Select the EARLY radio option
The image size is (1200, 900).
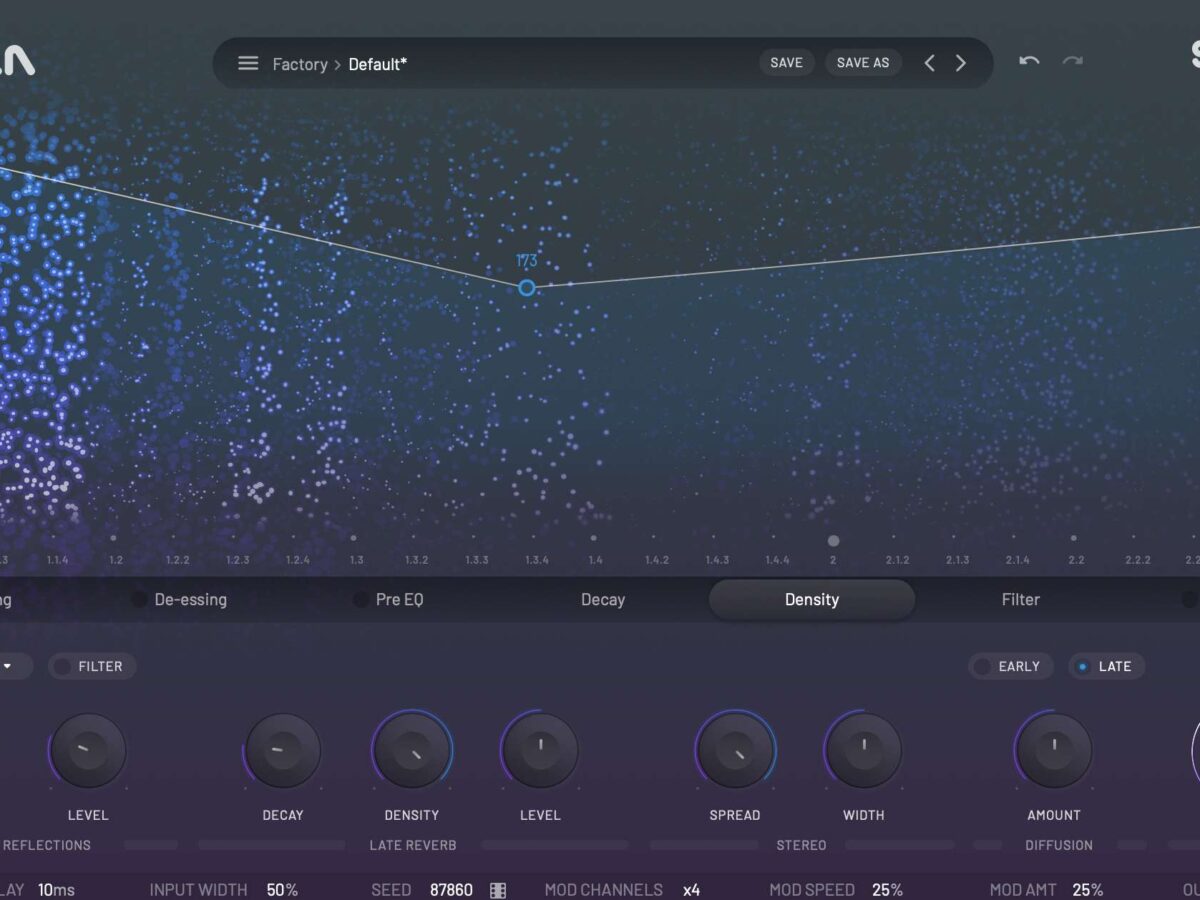coord(983,666)
